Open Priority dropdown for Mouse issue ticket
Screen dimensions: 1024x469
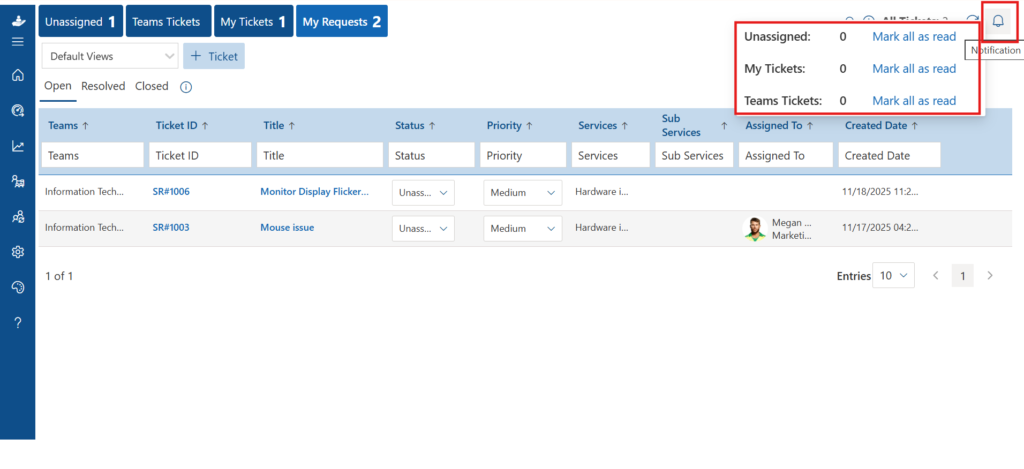pyautogui.click(x=522, y=229)
